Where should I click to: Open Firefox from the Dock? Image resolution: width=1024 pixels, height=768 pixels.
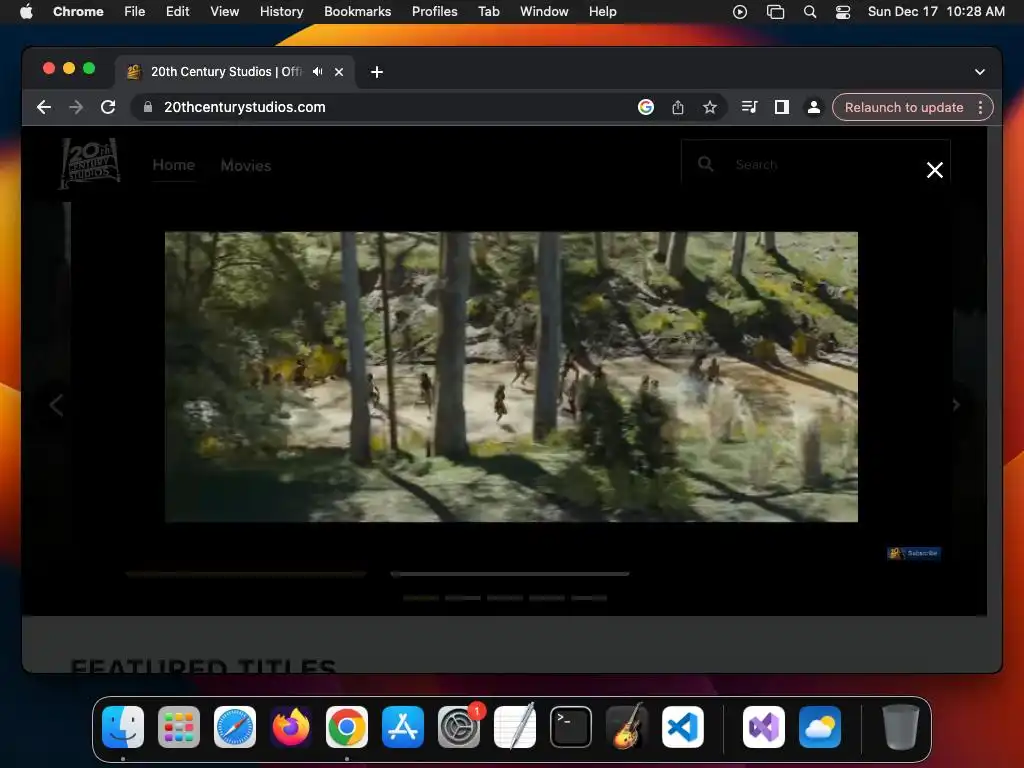[291, 727]
